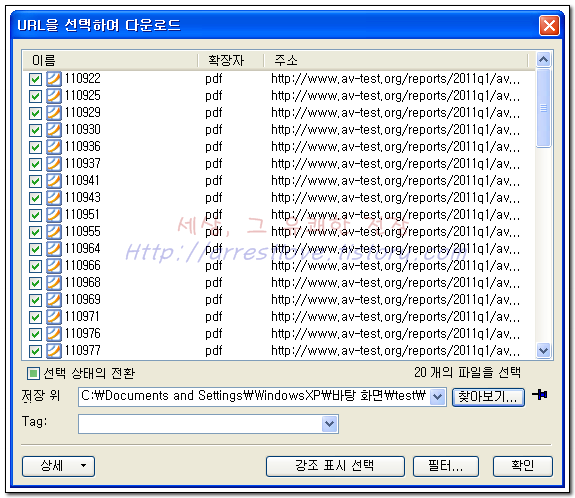This screenshot has width=575, height=498.
Task: Click the vertical scrollbar thumb
Action: (543, 108)
